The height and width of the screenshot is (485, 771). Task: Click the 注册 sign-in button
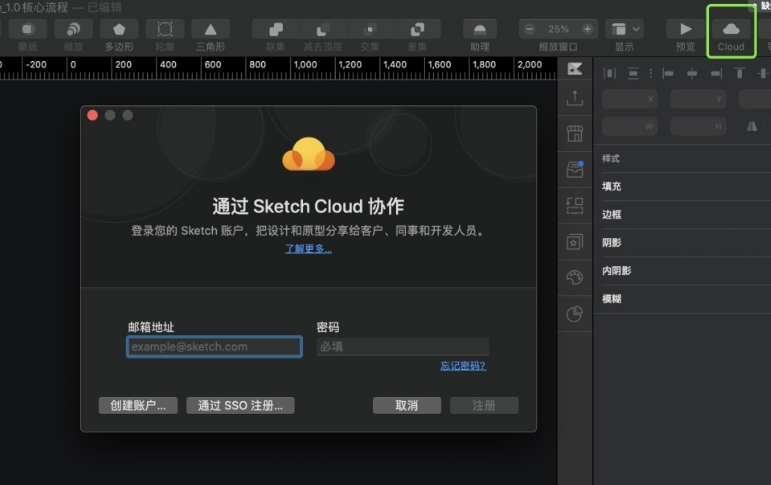coord(484,405)
